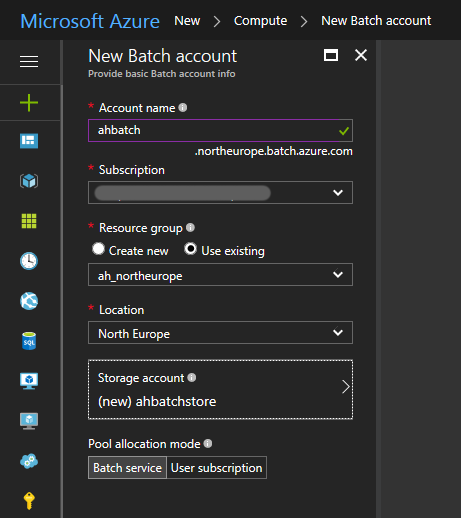461x518 pixels.
Task: Open the Dashboard icon in sidebar
Action: (x=29, y=141)
